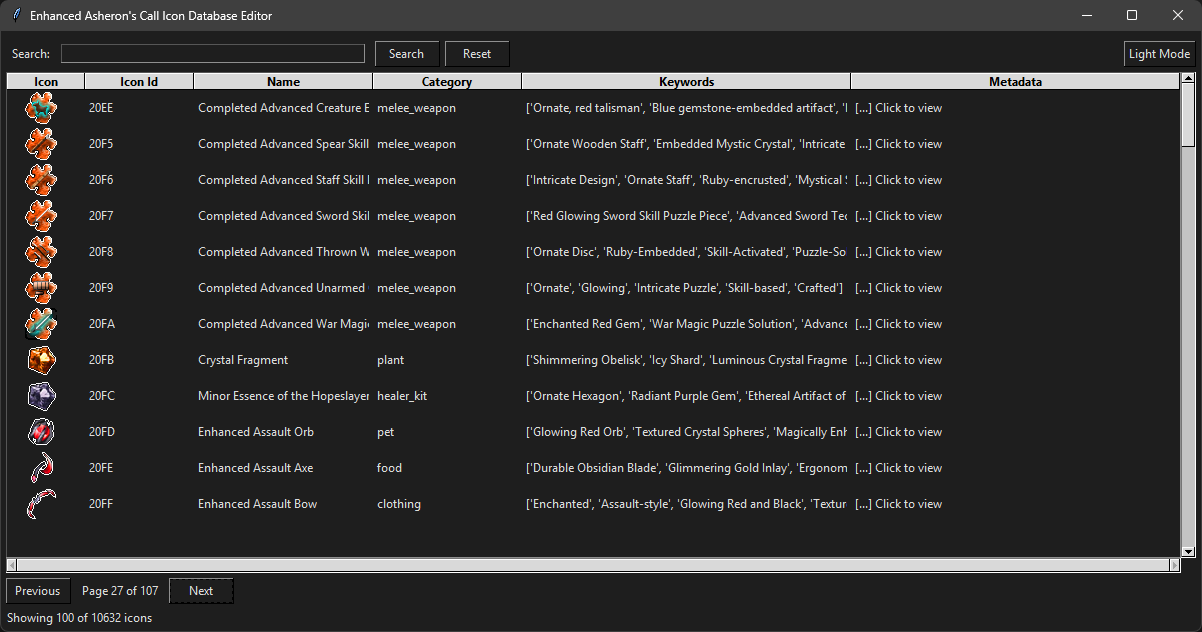The height and width of the screenshot is (632, 1202).
Task: Click the puzzle piece icon for 20F6
Action: click(x=41, y=180)
